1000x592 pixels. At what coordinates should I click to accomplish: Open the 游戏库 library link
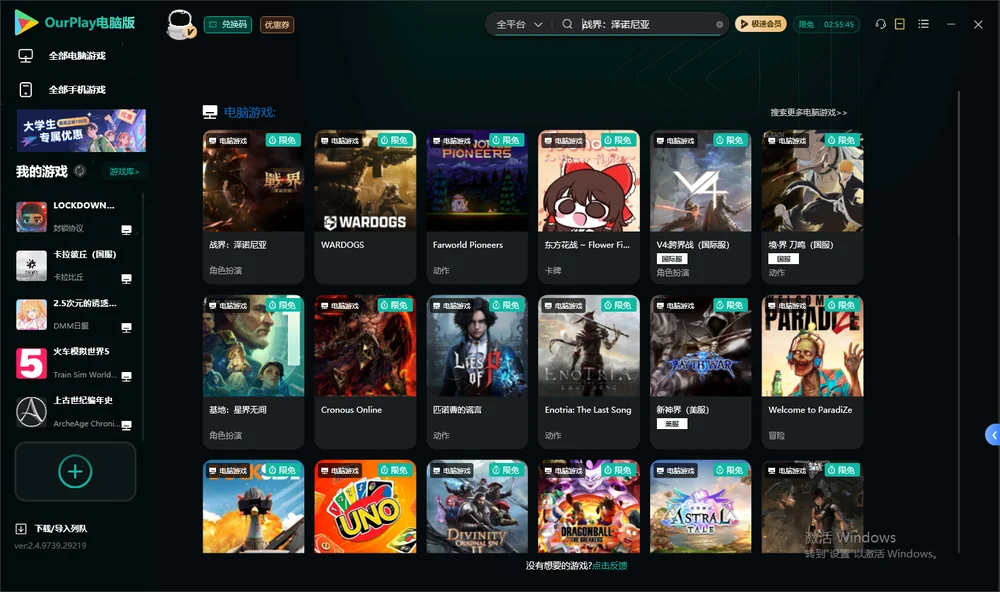[x=124, y=172]
